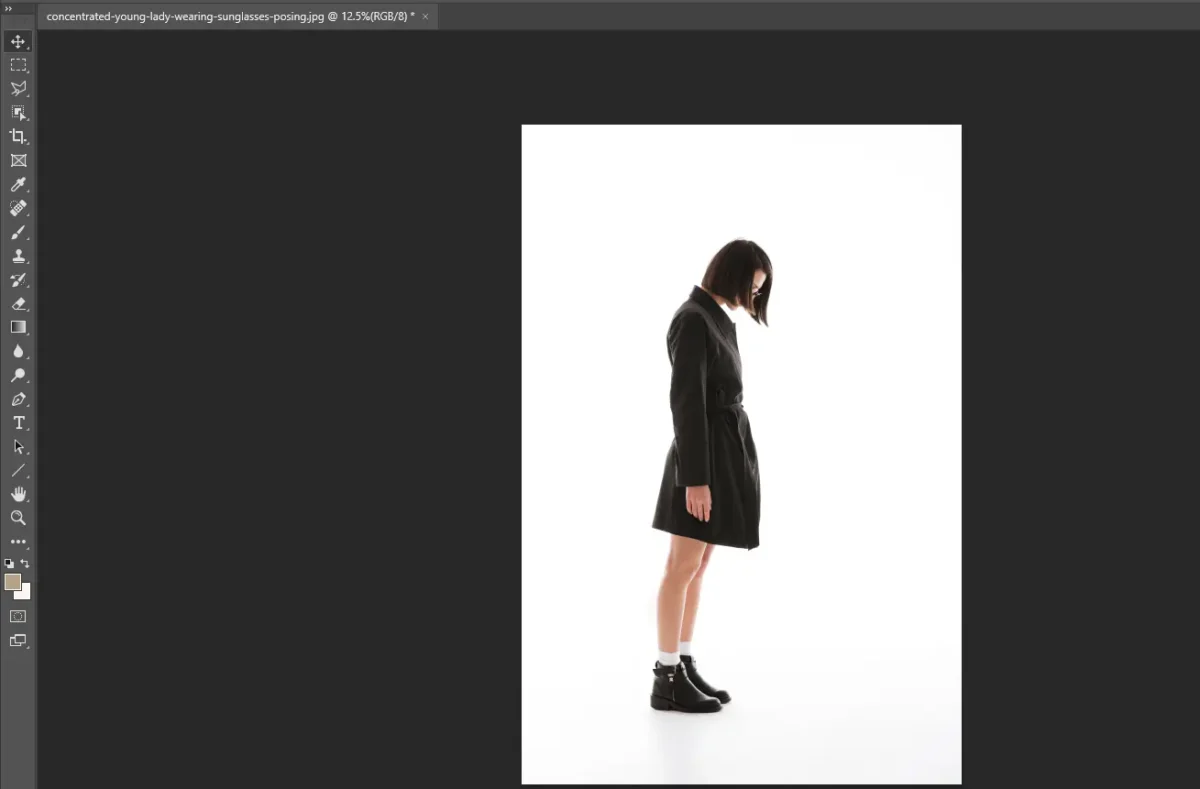
Task: Open the foreground color picker swatch
Action: [x=12, y=581]
